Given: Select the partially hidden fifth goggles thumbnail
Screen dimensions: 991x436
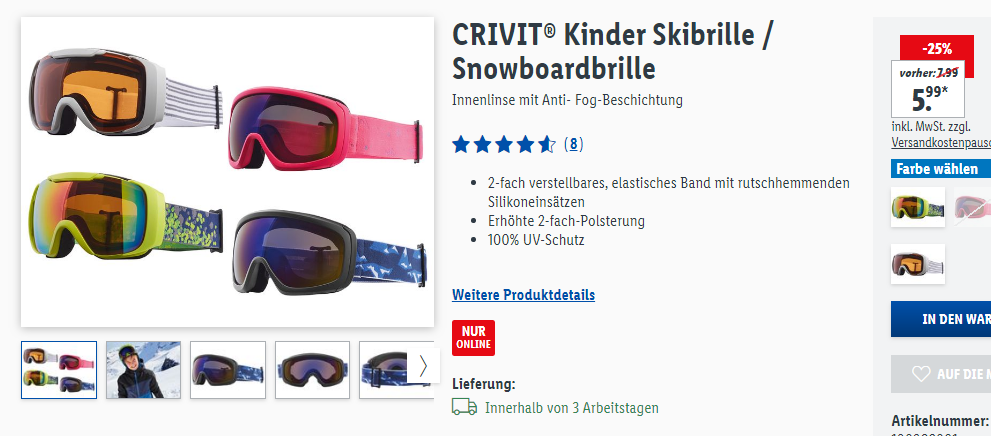Looking at the screenshot, I should (383, 370).
